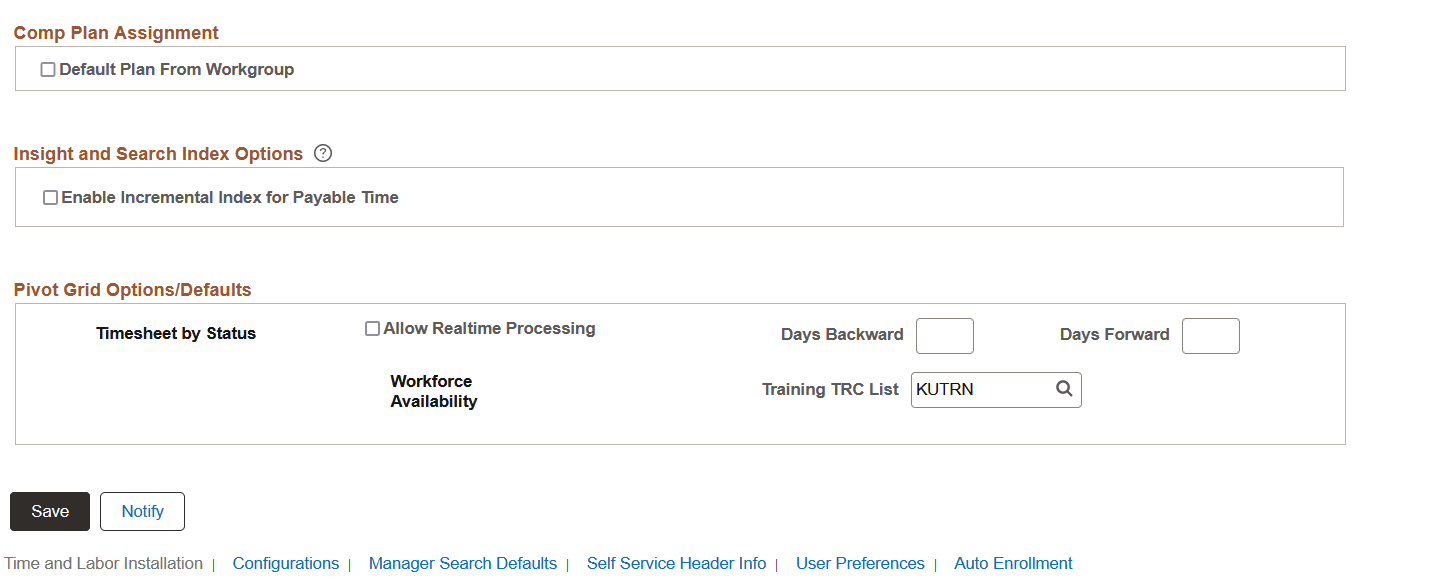Go to Self Service Header Info
Viewport: 1440px width, 582px height.
pyautogui.click(x=676, y=563)
